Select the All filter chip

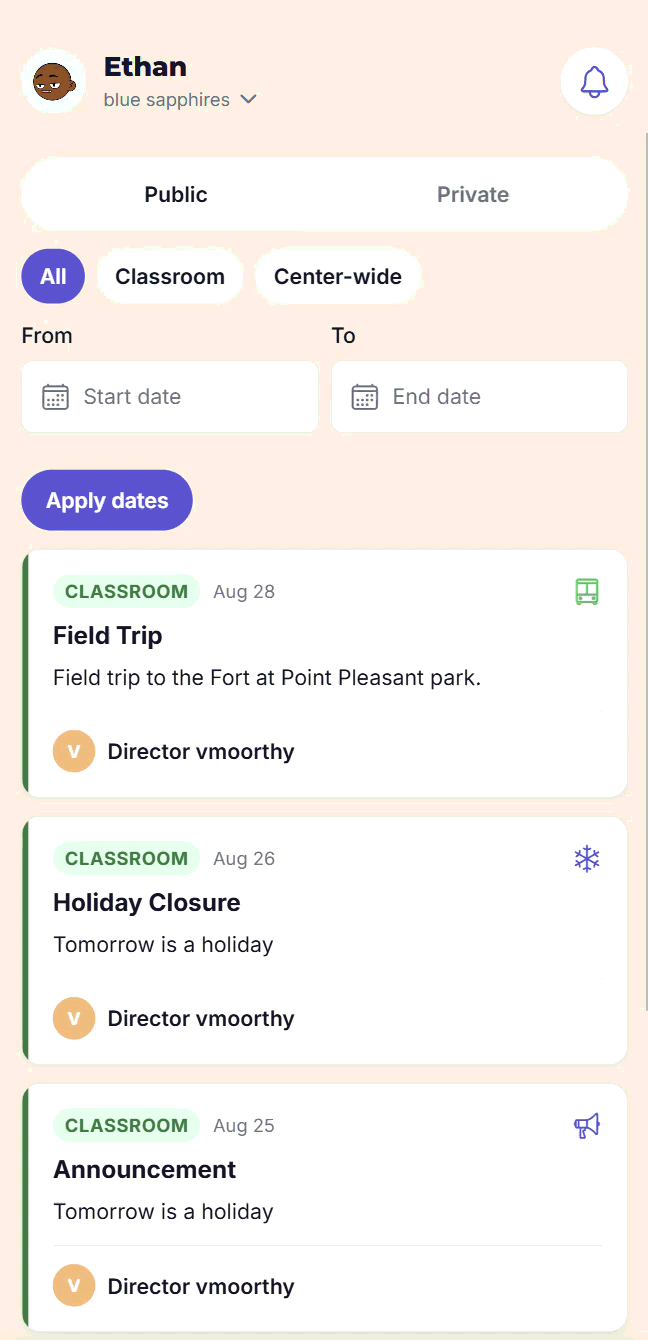[x=53, y=276]
